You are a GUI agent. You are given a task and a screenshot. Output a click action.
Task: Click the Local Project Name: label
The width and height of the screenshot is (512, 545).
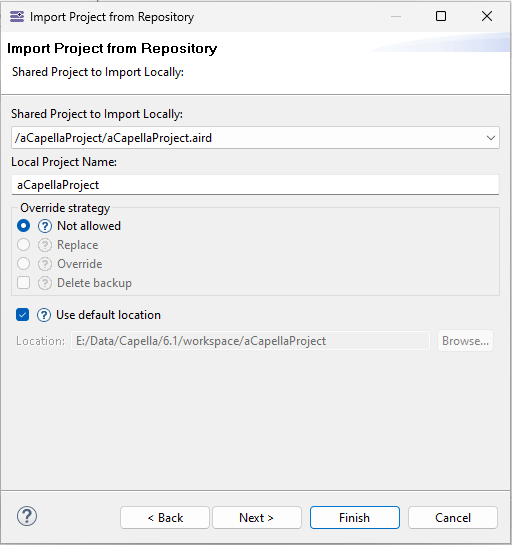(x=64, y=162)
